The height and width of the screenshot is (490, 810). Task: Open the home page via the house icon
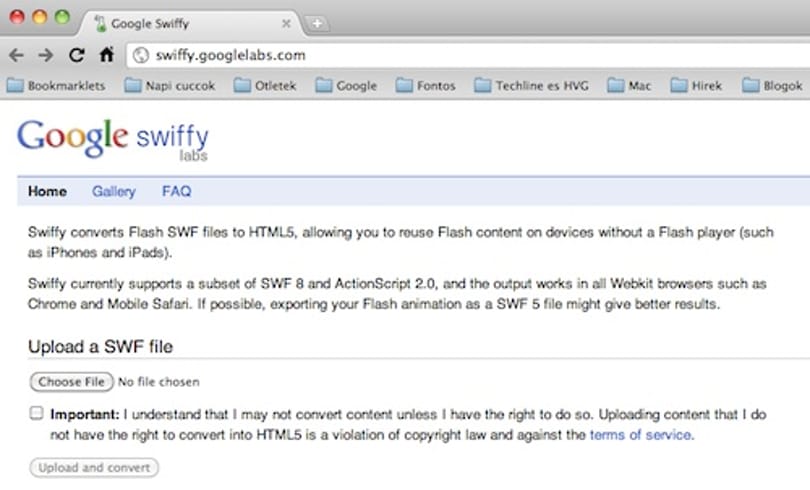tap(106, 54)
